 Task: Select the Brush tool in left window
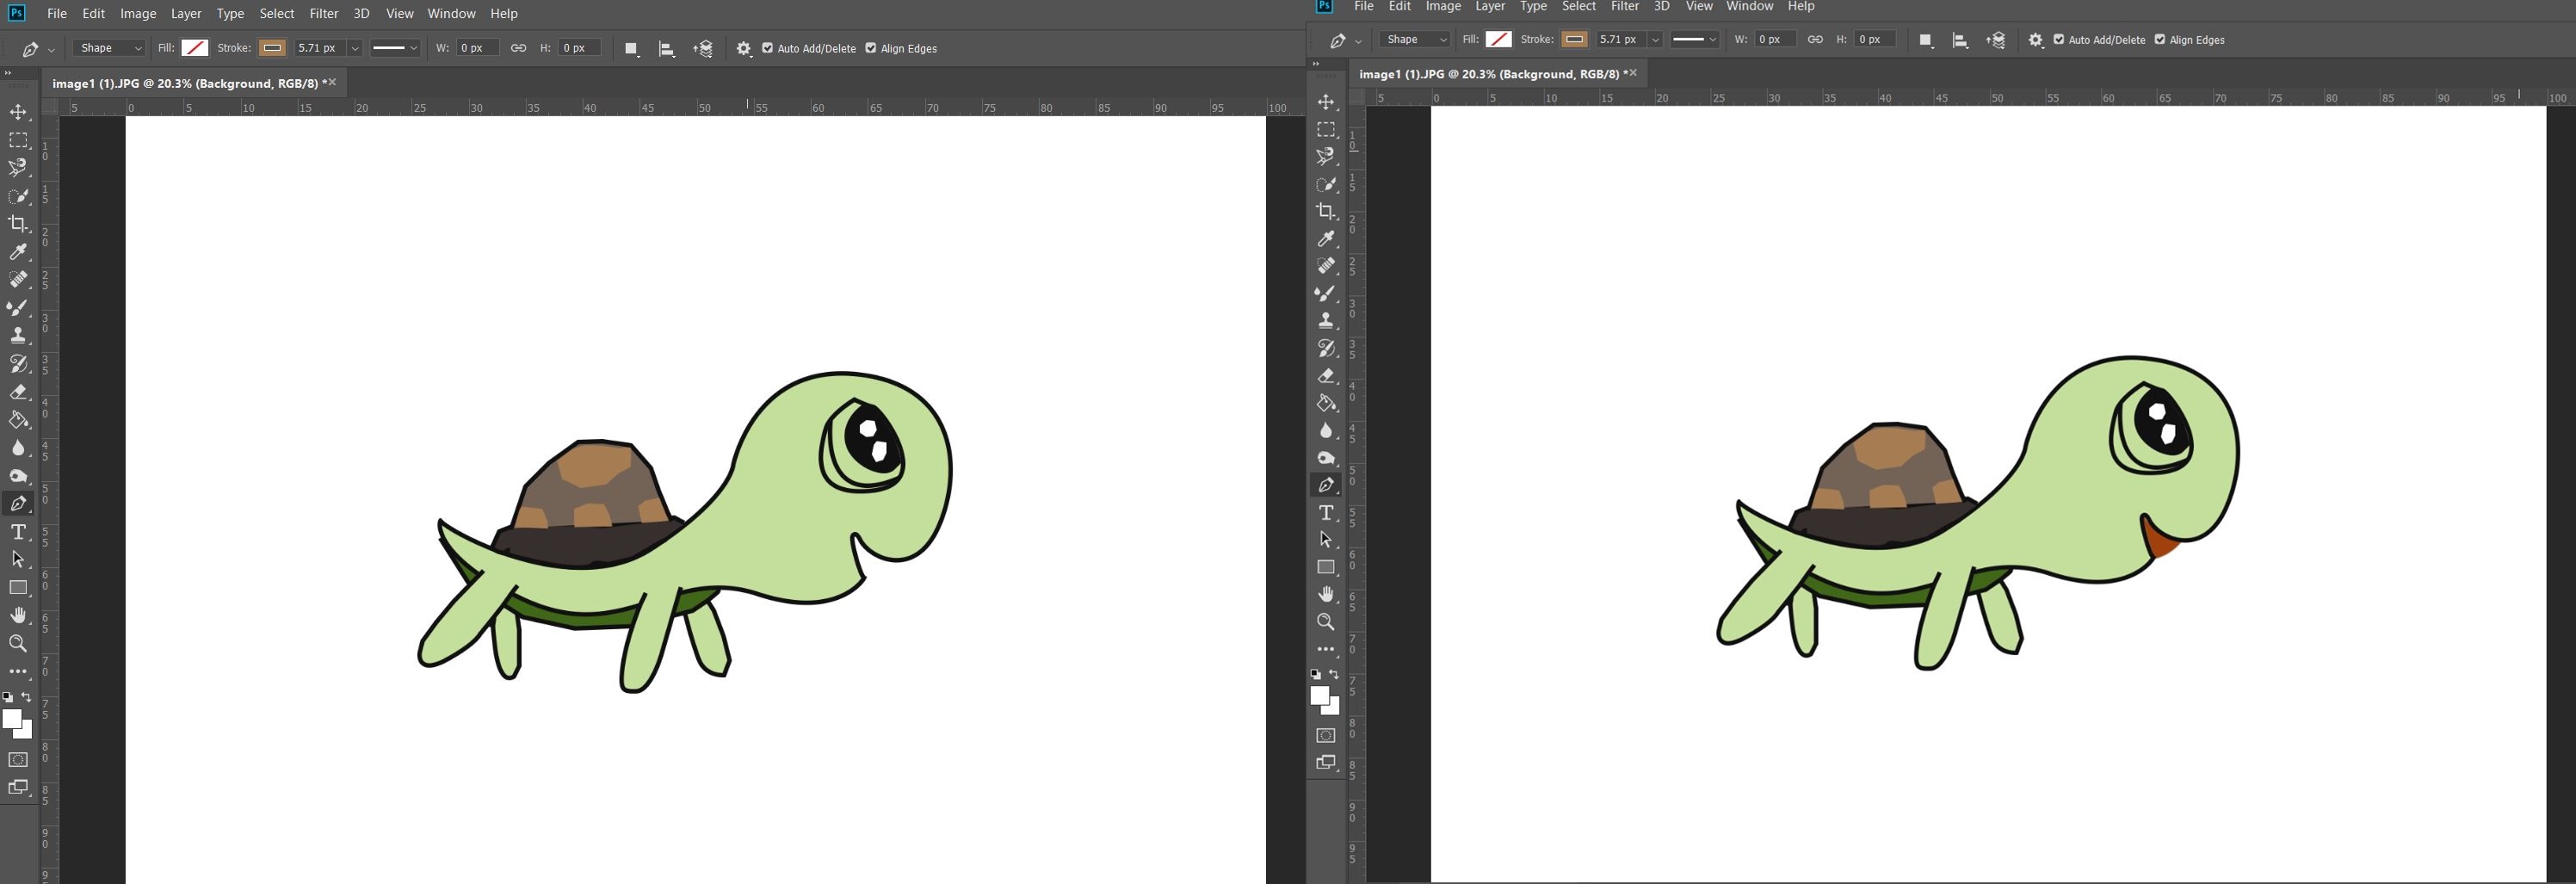(18, 308)
